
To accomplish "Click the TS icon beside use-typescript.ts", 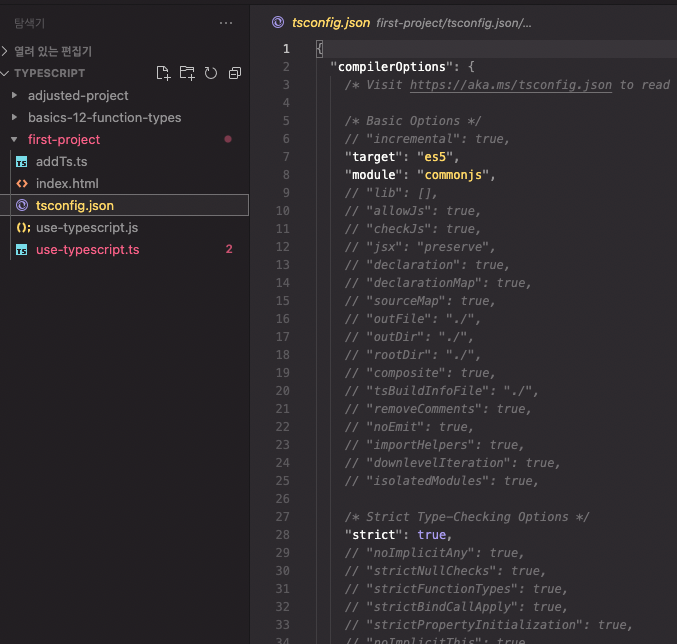I will [x=22, y=250].
